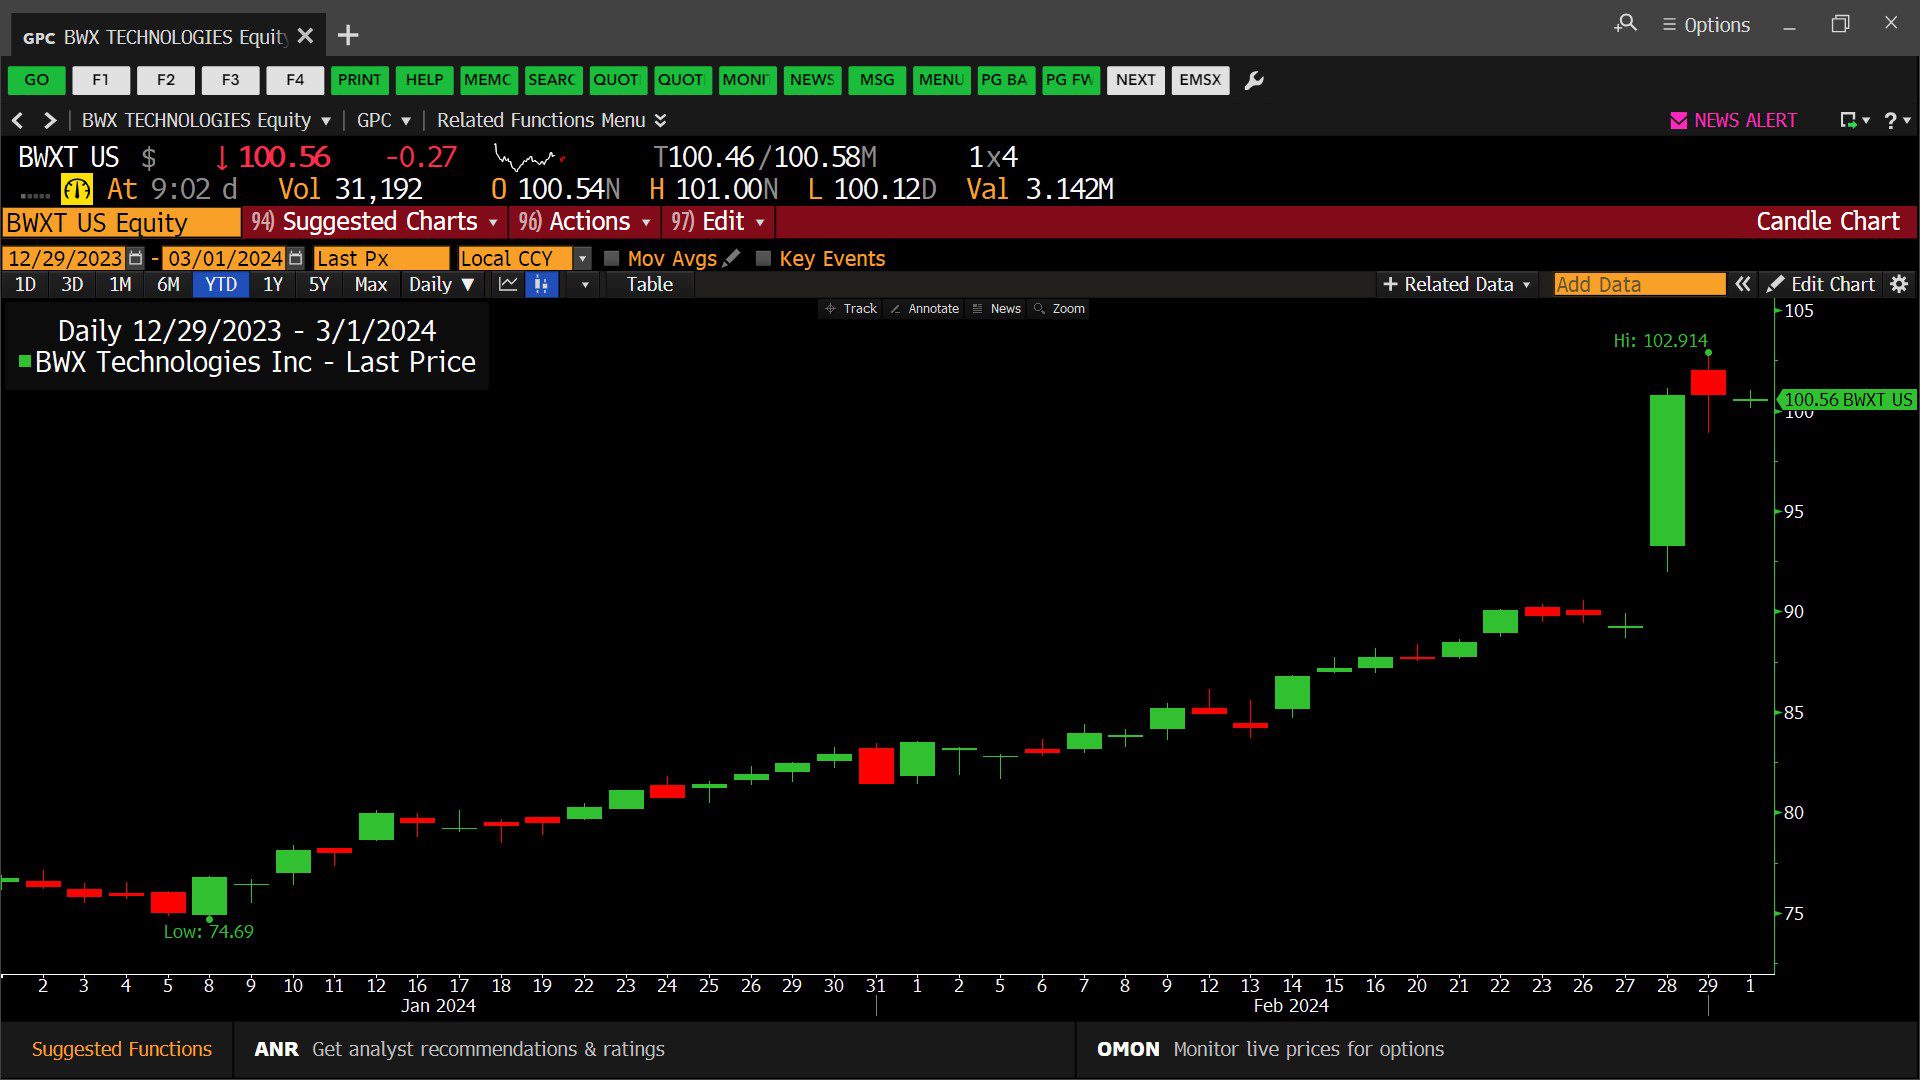Viewport: 1920px width, 1080px height.
Task: Click the MSG command key
Action: (x=876, y=80)
